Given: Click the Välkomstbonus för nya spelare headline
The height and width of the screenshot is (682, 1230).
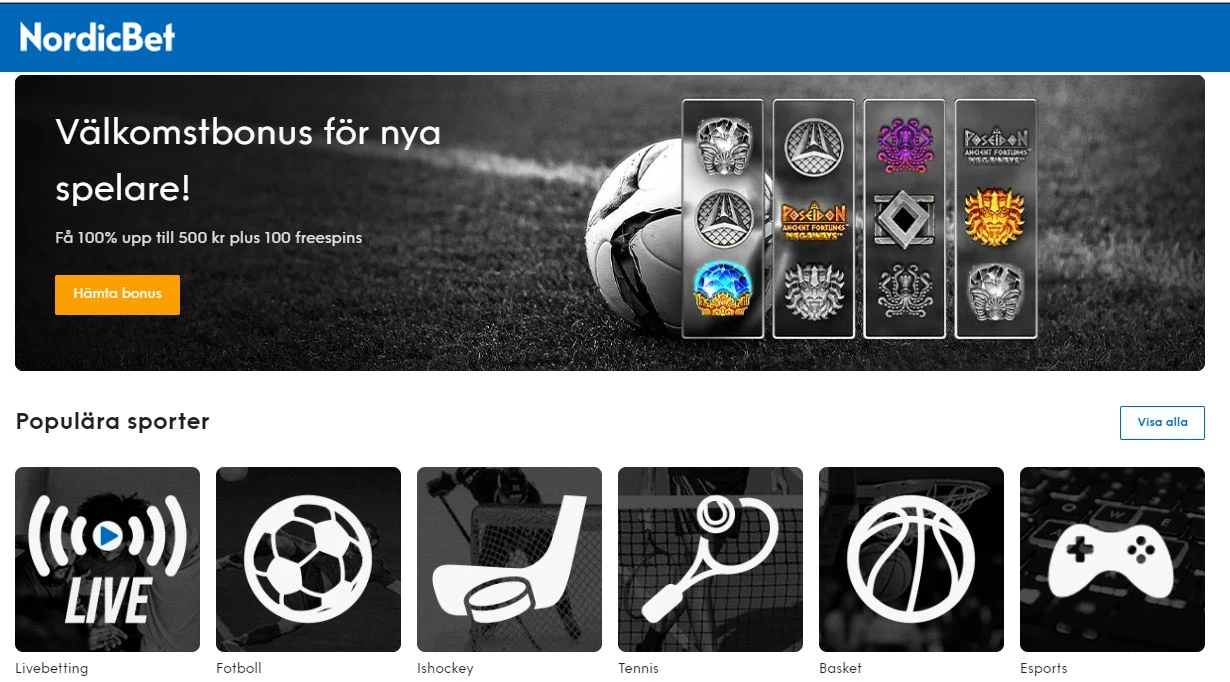Looking at the screenshot, I should click(x=248, y=160).
